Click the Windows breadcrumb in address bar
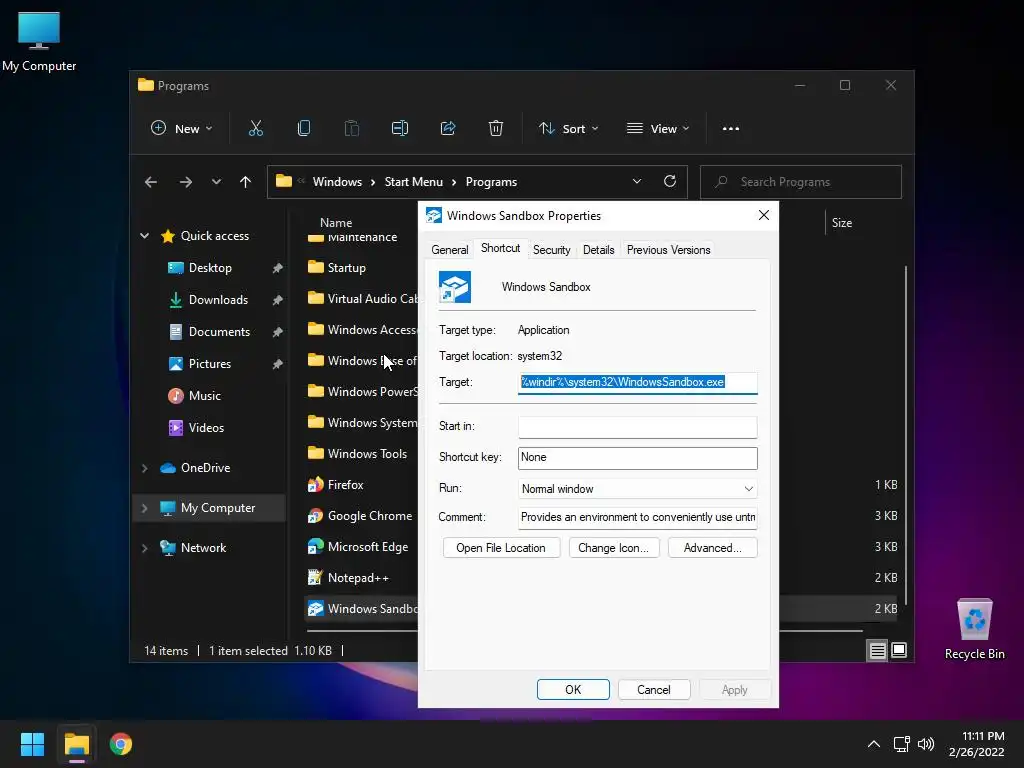Image resolution: width=1024 pixels, height=768 pixels. point(337,182)
